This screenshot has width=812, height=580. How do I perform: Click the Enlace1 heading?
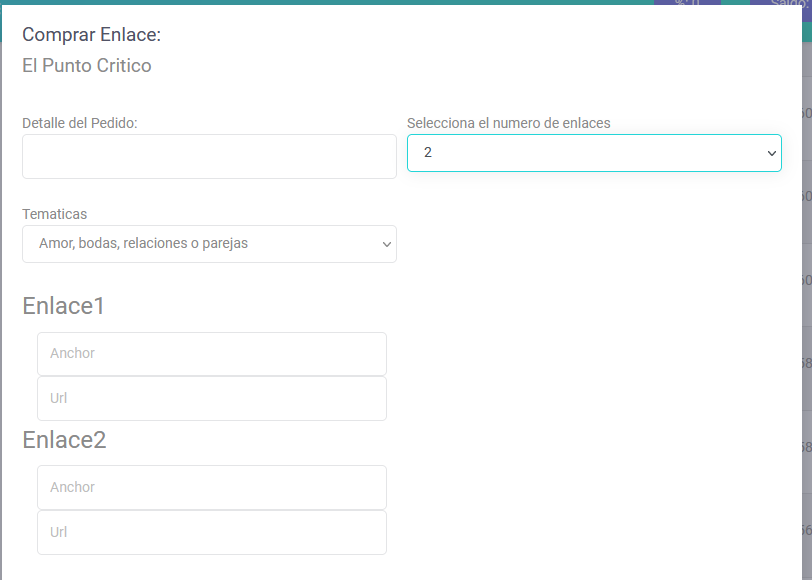click(63, 306)
